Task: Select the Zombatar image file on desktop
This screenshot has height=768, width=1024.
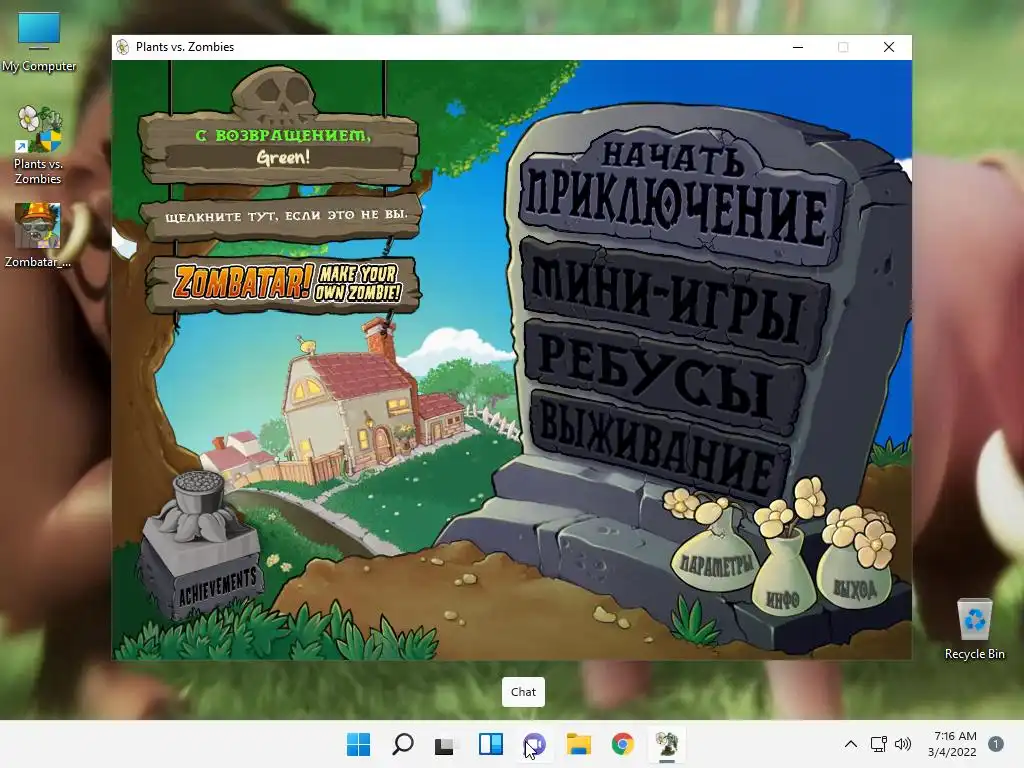Action: click(x=38, y=235)
